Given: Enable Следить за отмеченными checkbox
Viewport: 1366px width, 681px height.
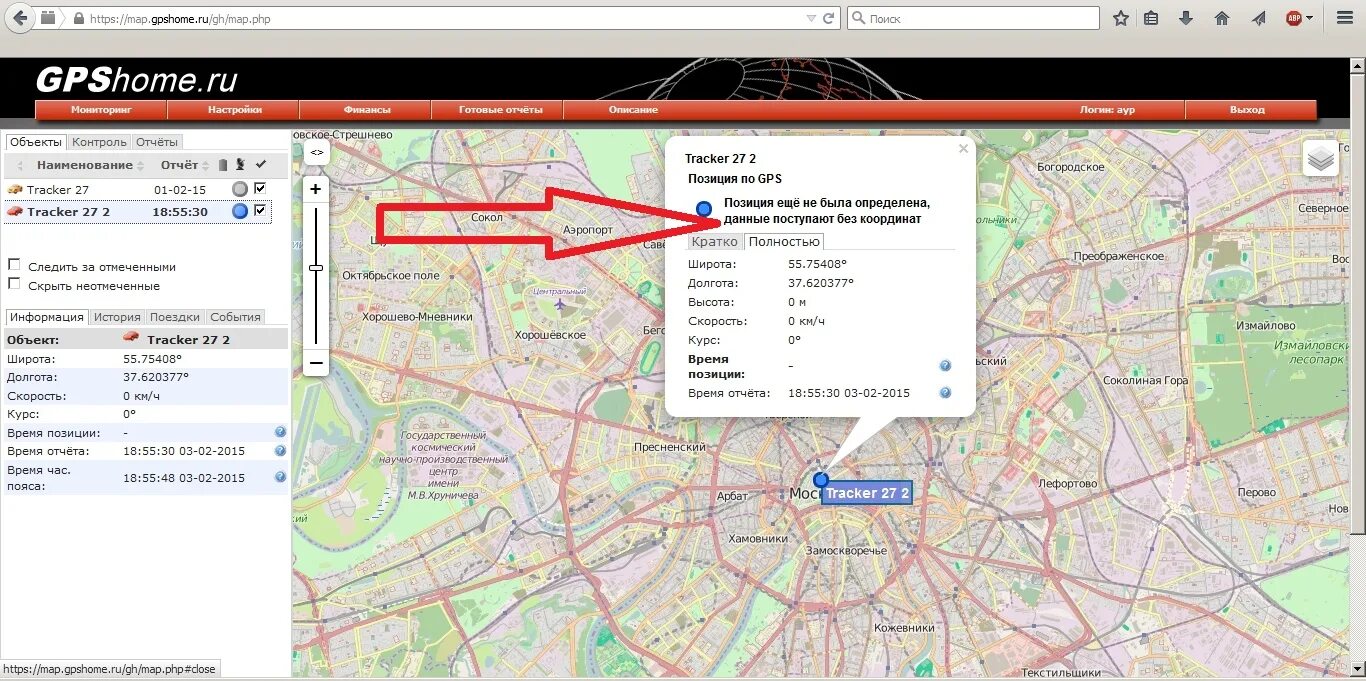Looking at the screenshot, I should [14, 265].
